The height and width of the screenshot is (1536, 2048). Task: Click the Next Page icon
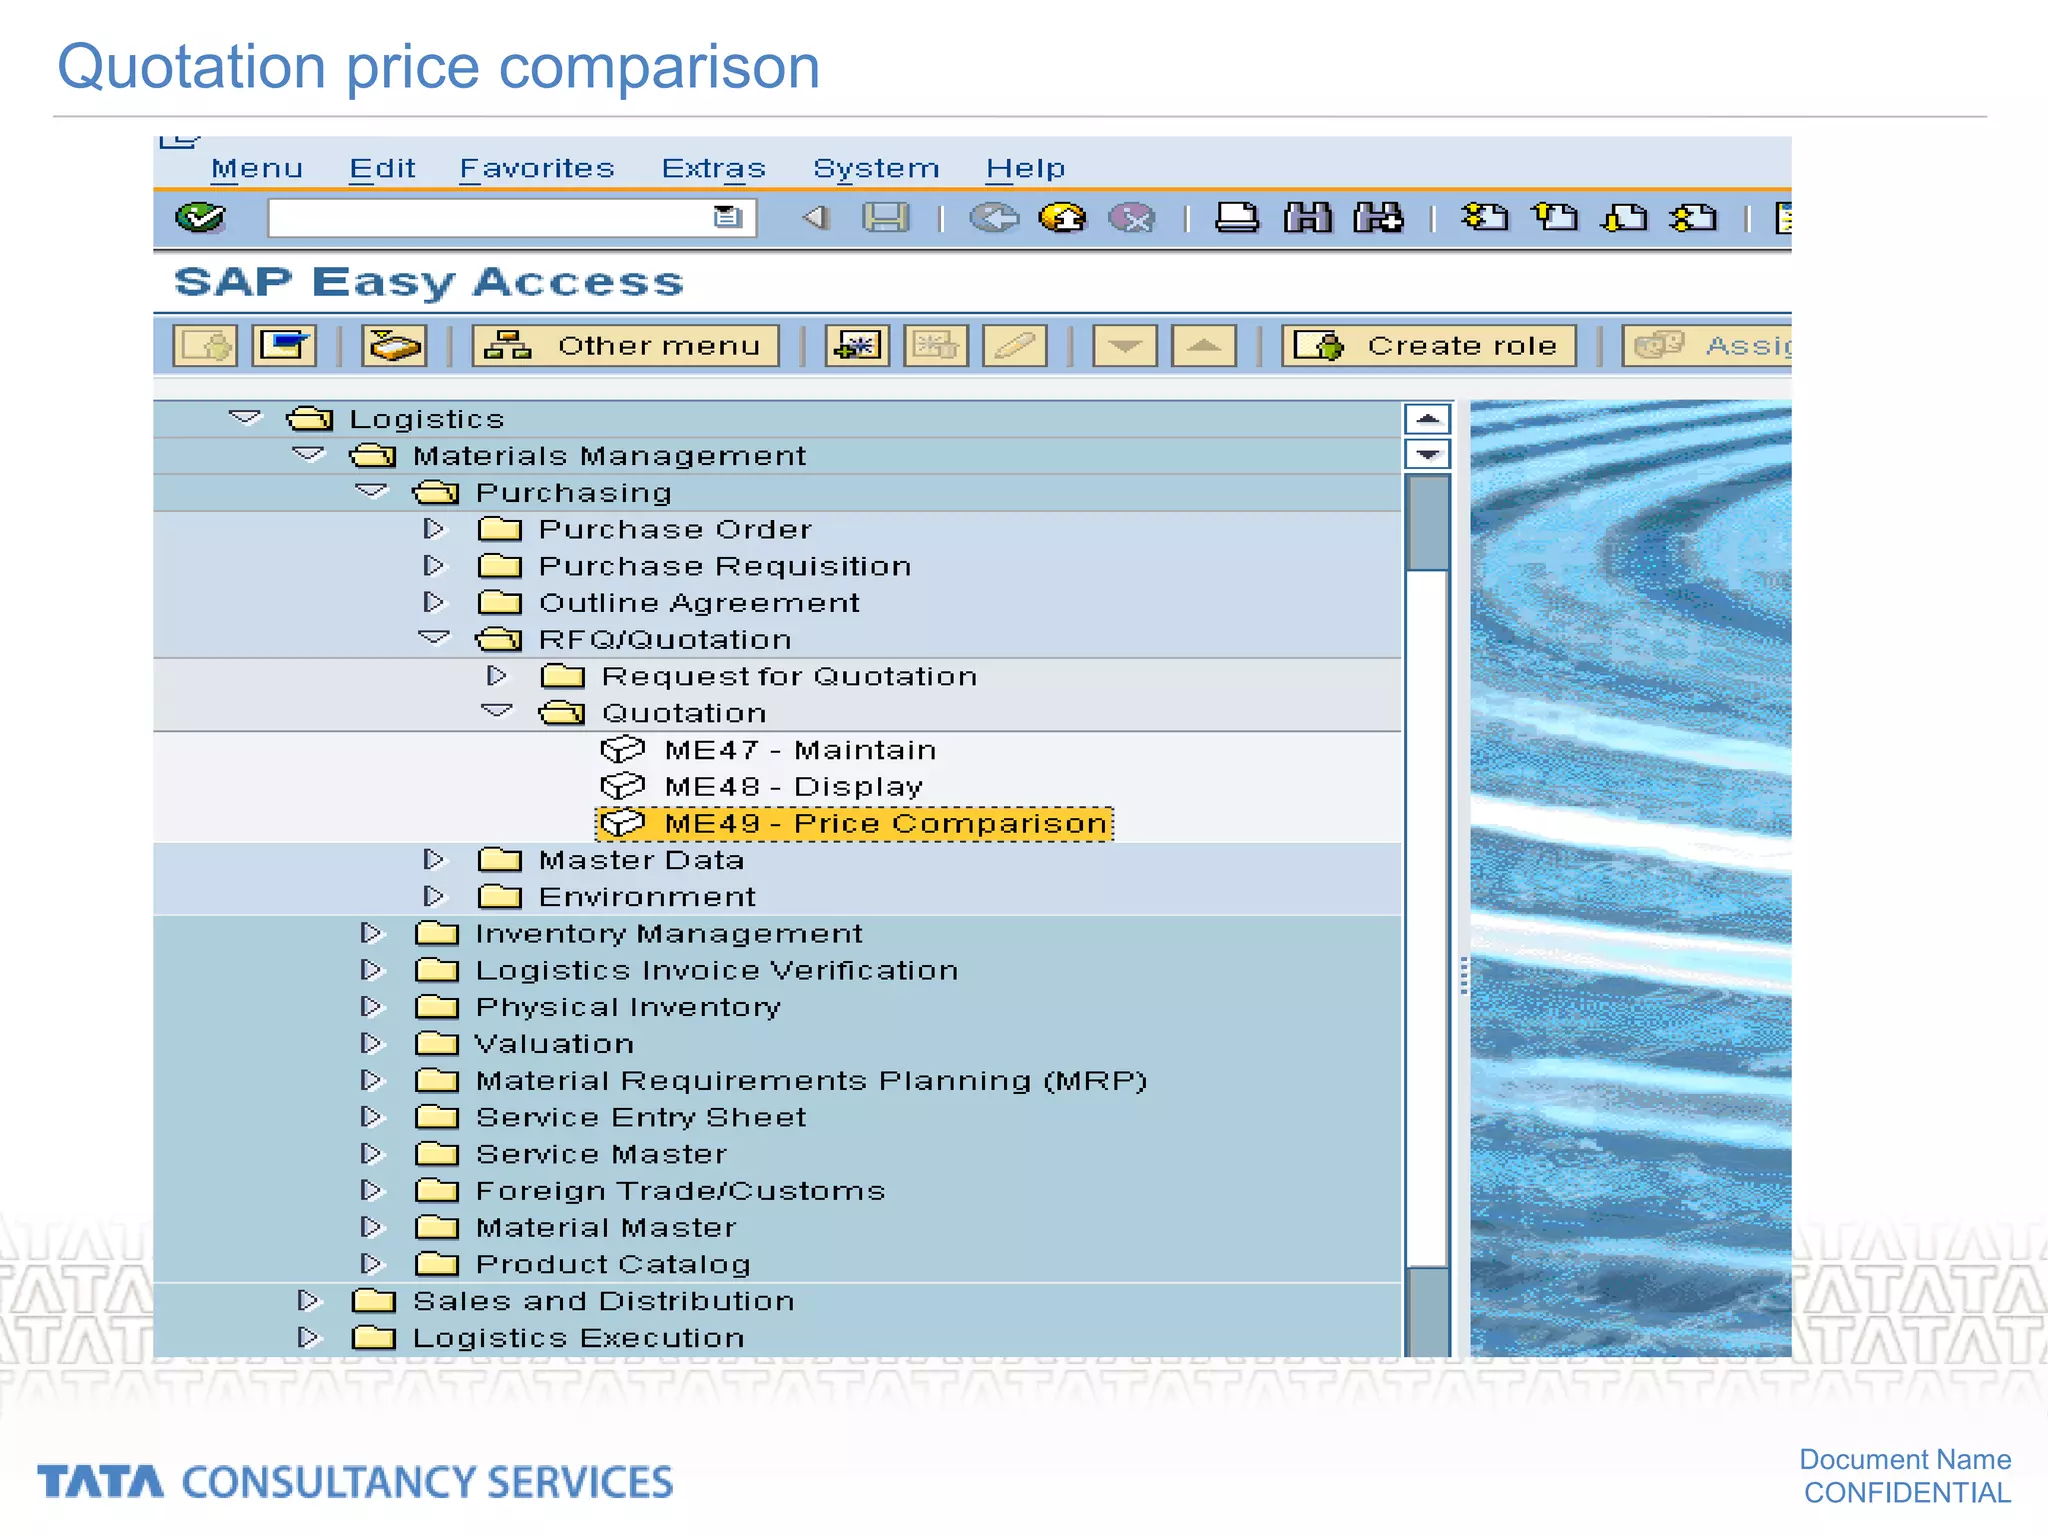[x=1624, y=217]
